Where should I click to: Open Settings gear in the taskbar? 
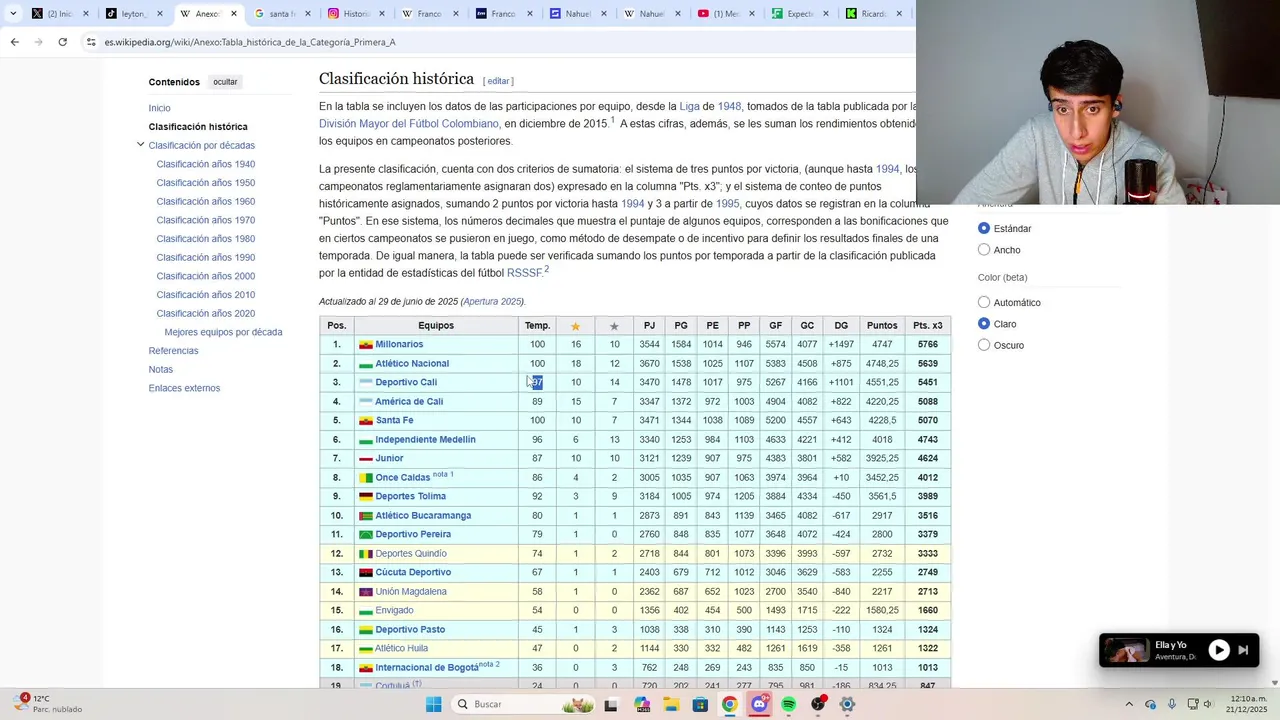pos(847,704)
